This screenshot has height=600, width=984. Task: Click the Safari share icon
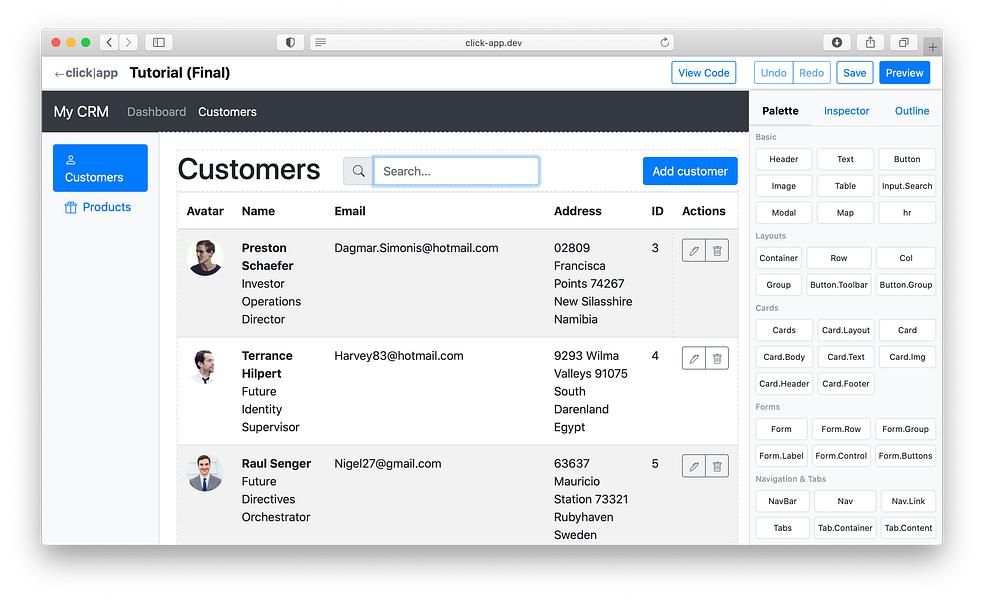click(x=870, y=42)
